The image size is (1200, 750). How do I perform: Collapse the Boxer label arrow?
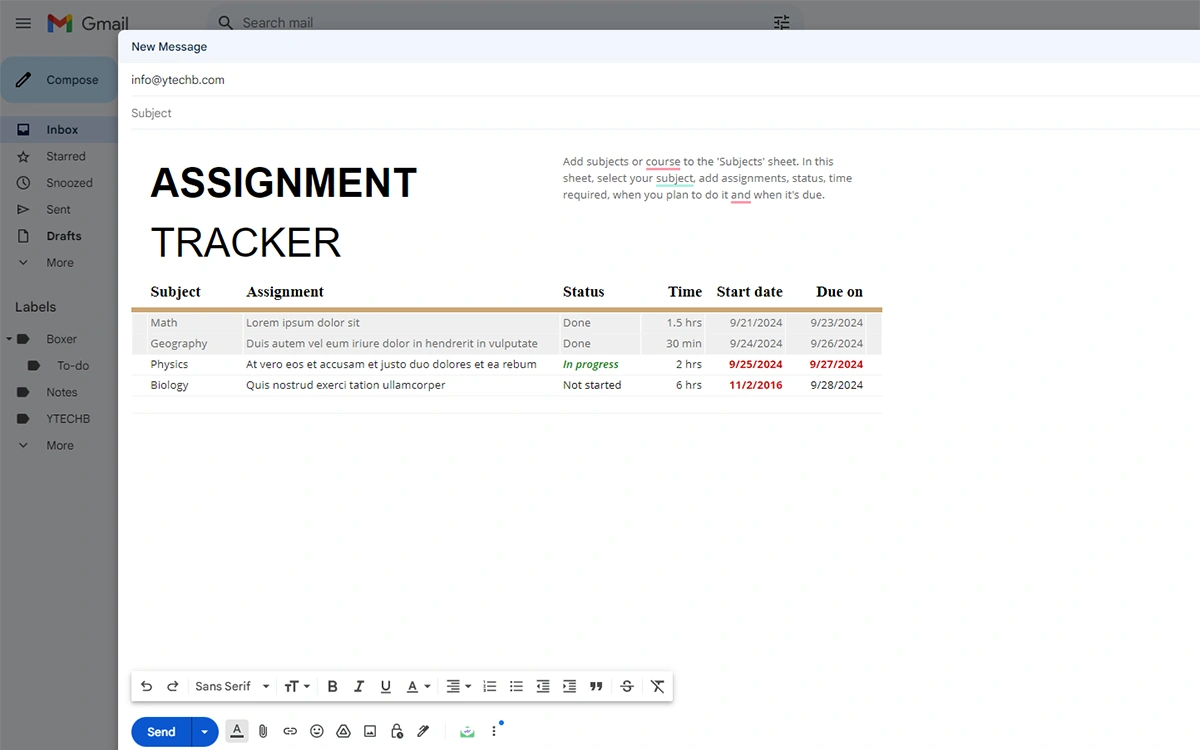coord(9,339)
